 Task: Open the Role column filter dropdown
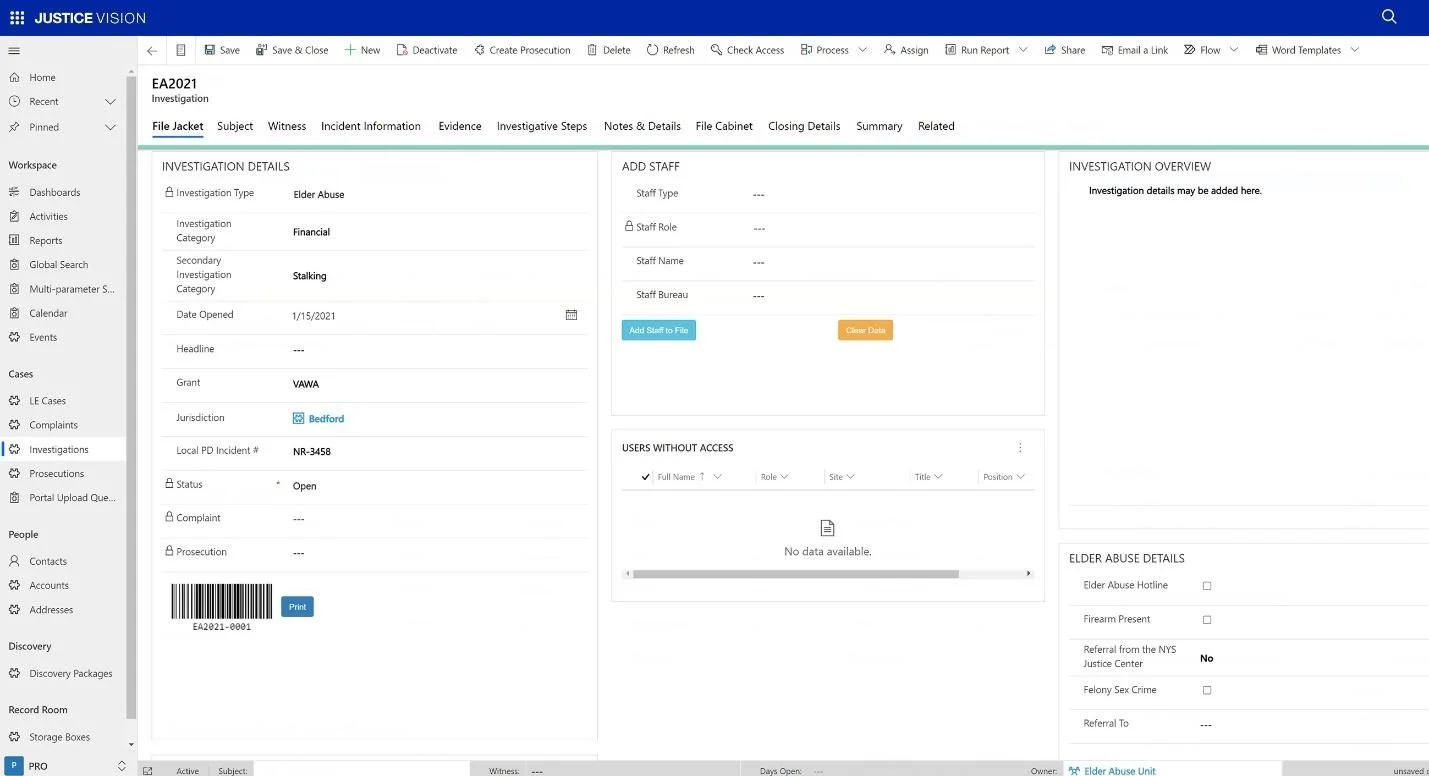coord(784,477)
